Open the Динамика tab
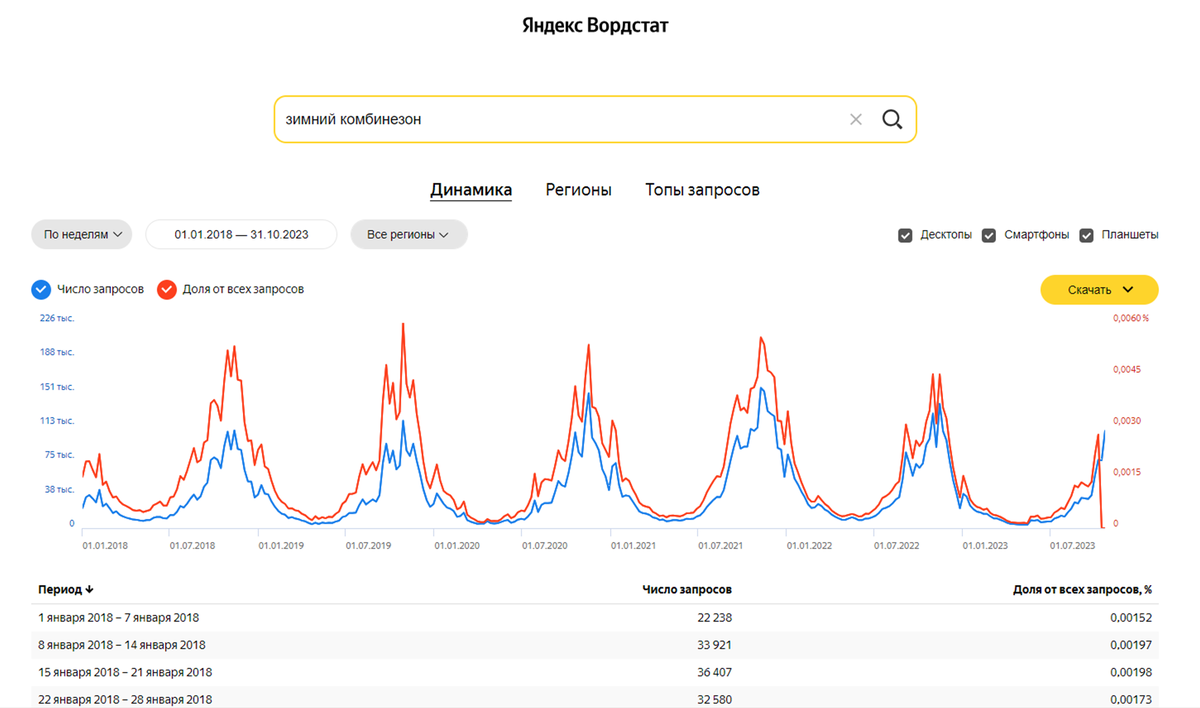 pos(471,190)
